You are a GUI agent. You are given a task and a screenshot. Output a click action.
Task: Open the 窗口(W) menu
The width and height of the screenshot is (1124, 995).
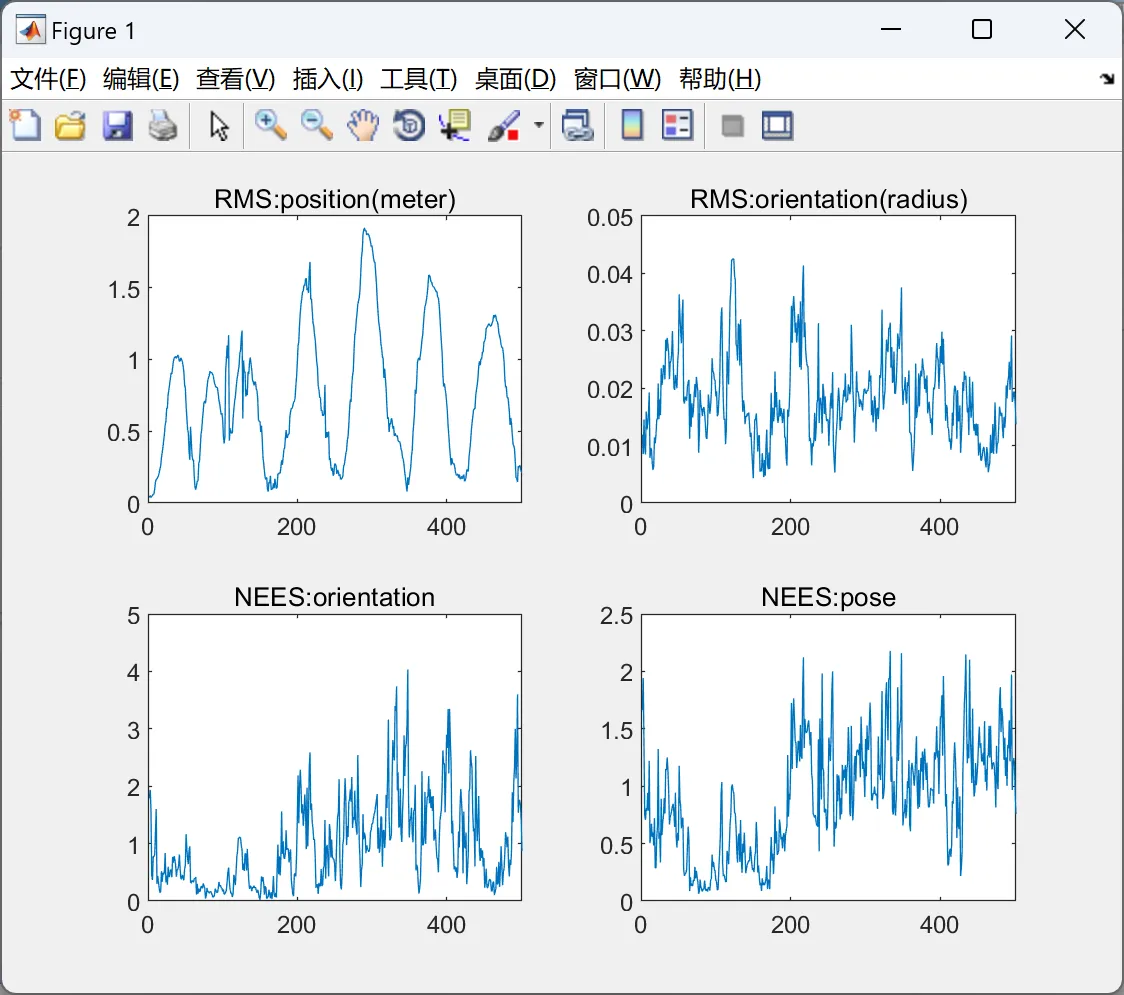[x=617, y=79]
